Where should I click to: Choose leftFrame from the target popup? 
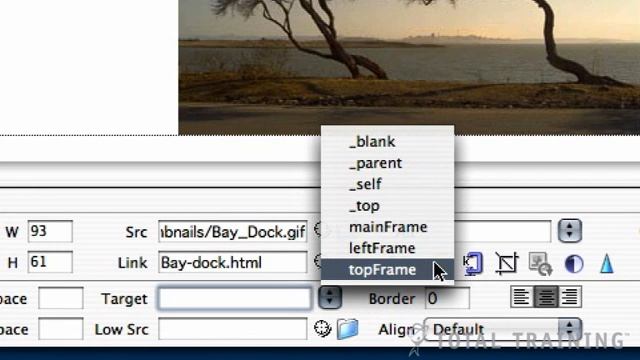tap(387, 248)
